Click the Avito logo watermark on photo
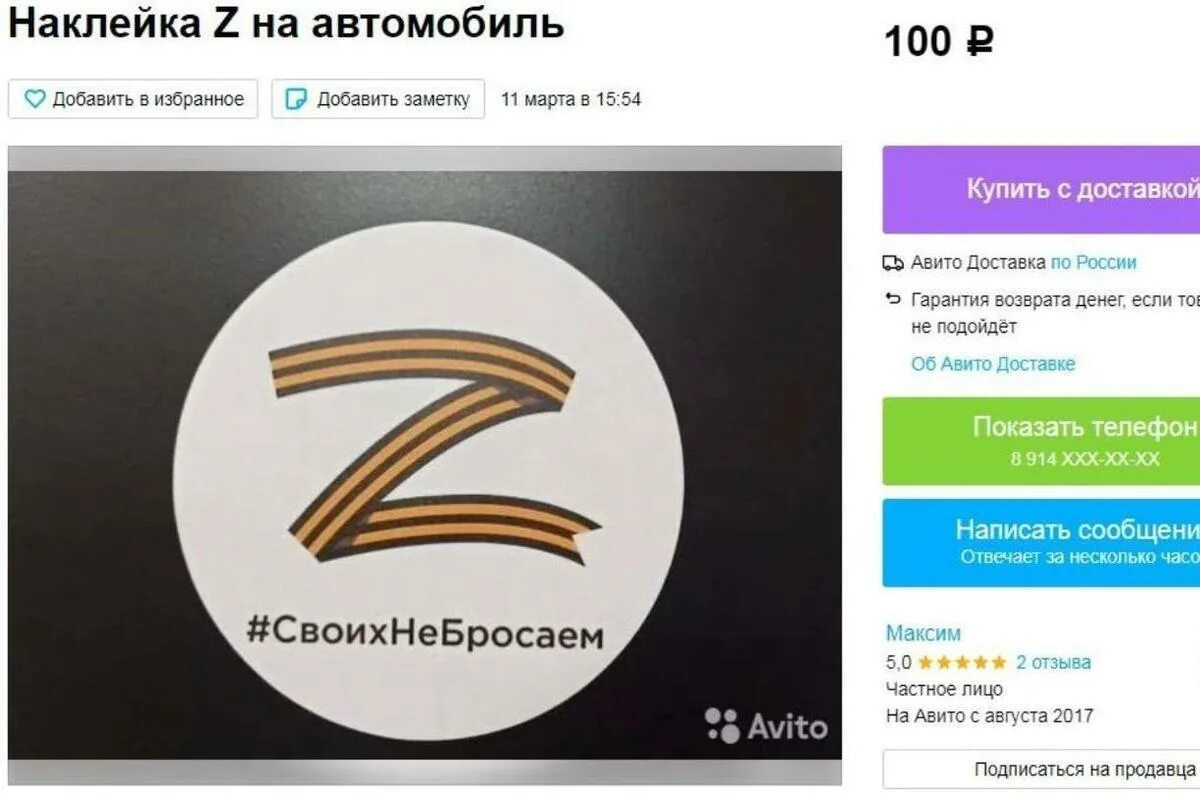This screenshot has height=800, width=1200. 766,726
